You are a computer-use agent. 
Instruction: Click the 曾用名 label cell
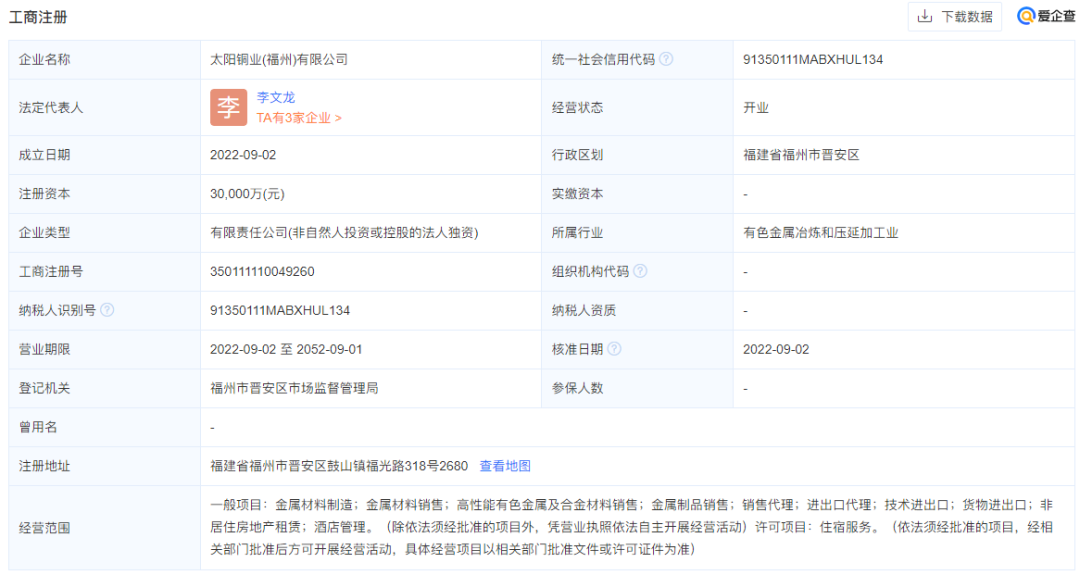point(104,427)
